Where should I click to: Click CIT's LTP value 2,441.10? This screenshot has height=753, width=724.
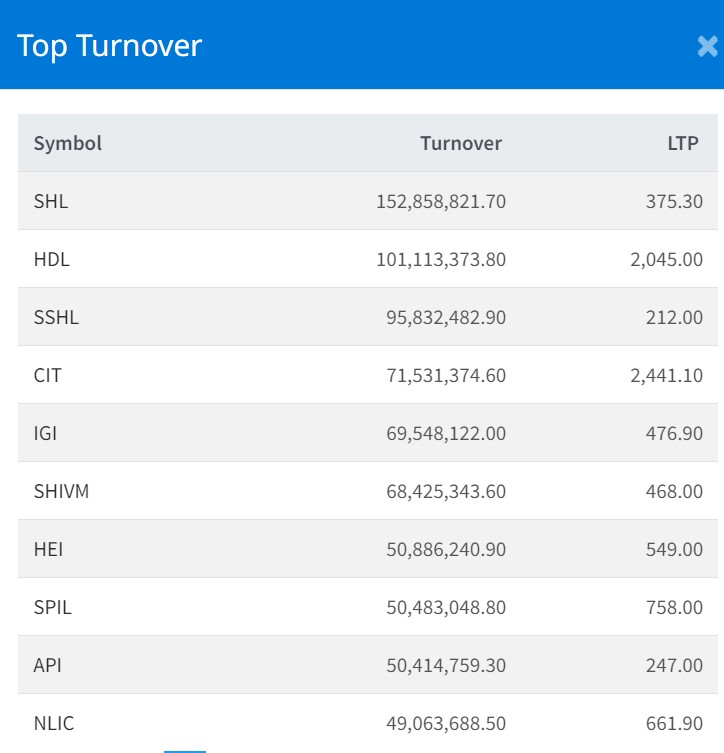[664, 375]
